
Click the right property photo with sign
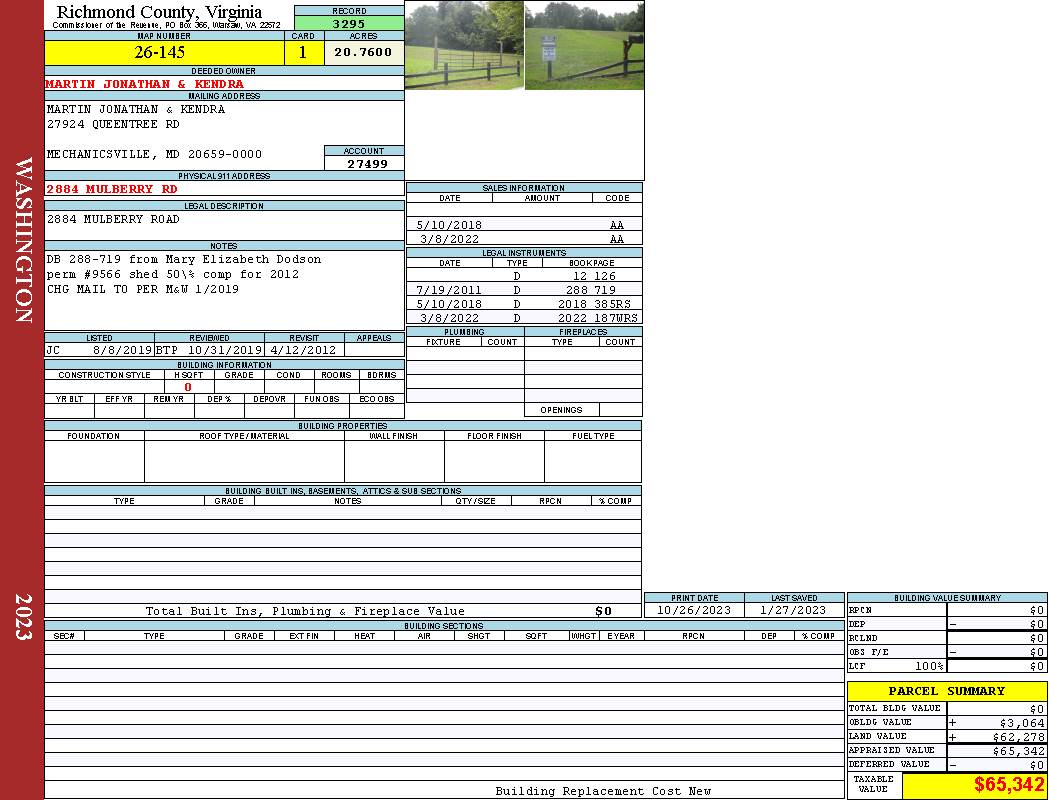(x=584, y=45)
